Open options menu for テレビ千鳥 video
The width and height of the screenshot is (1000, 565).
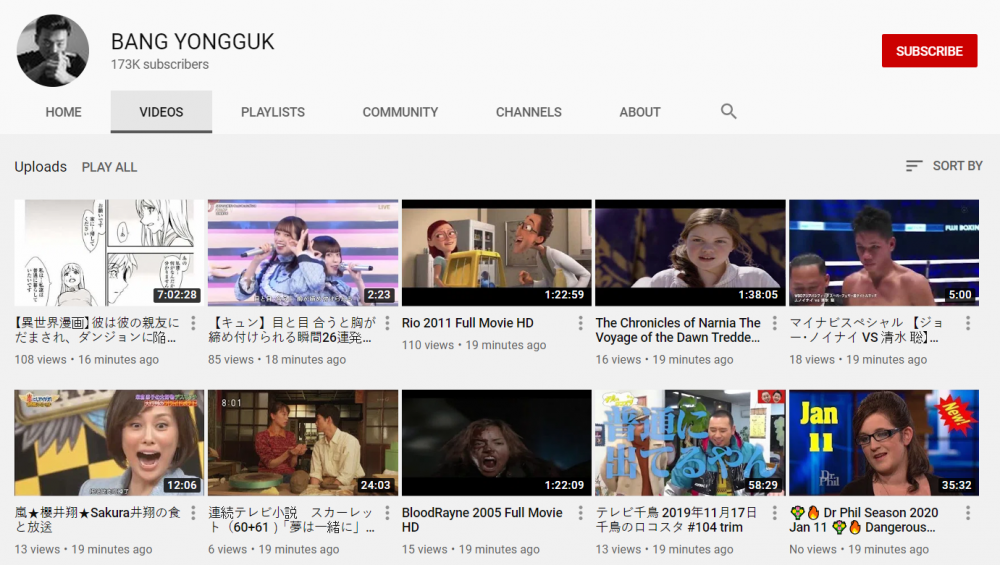774,513
